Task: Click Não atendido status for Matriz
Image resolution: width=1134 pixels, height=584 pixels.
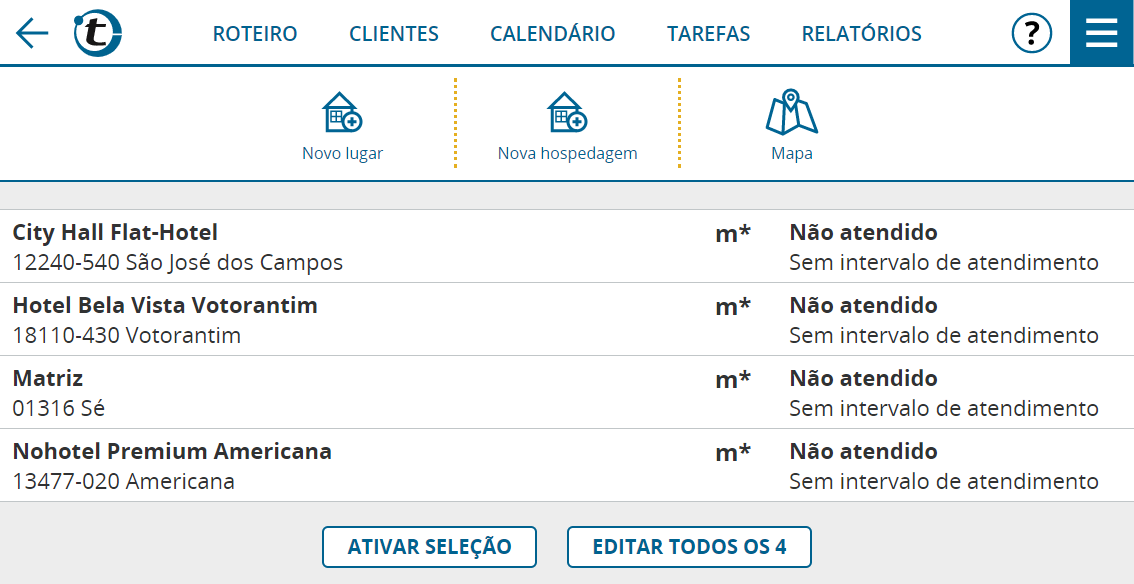Action: [864, 378]
